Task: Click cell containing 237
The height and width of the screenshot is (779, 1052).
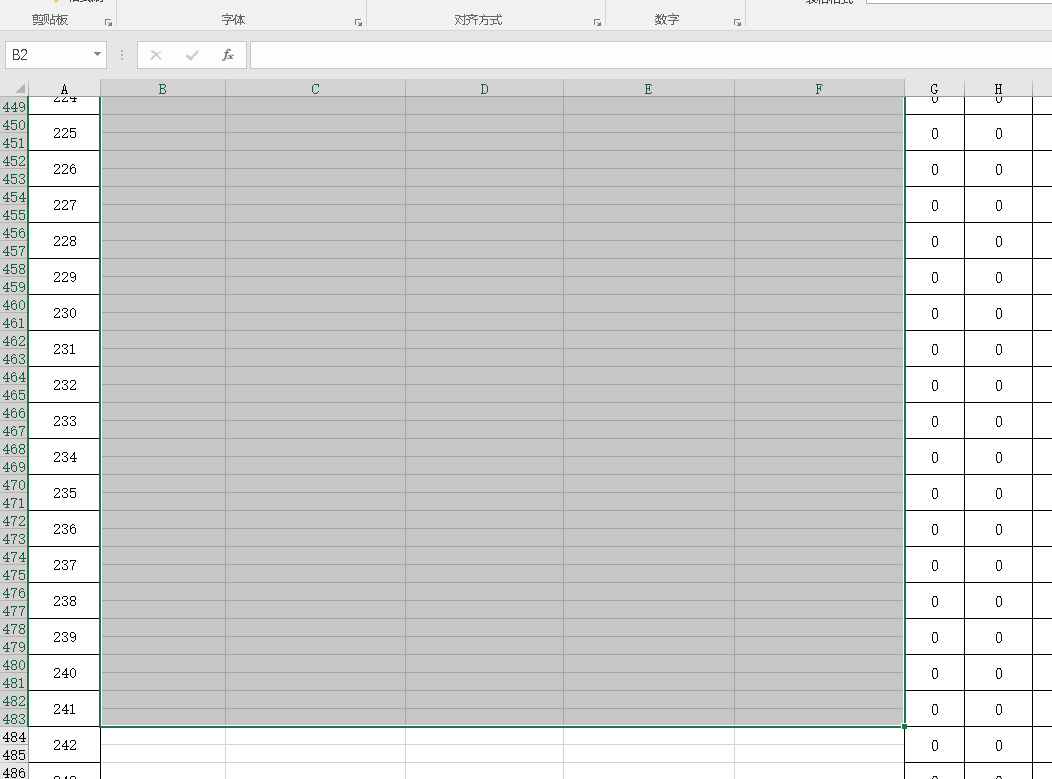Action: click(x=64, y=565)
